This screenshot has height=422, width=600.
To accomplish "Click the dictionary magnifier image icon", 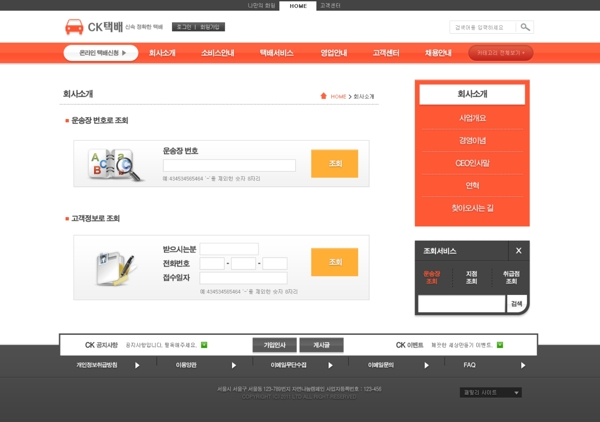I will 114,165.
